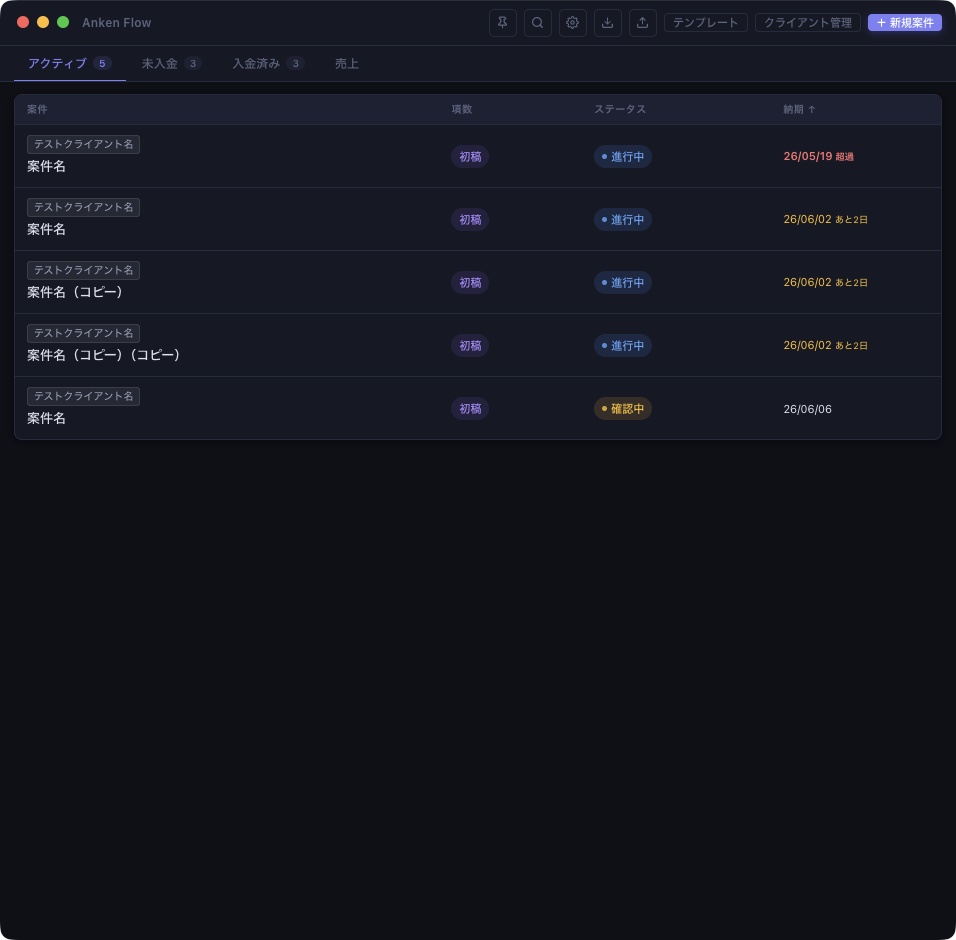Switch to the 未入金 tab

tap(171, 63)
